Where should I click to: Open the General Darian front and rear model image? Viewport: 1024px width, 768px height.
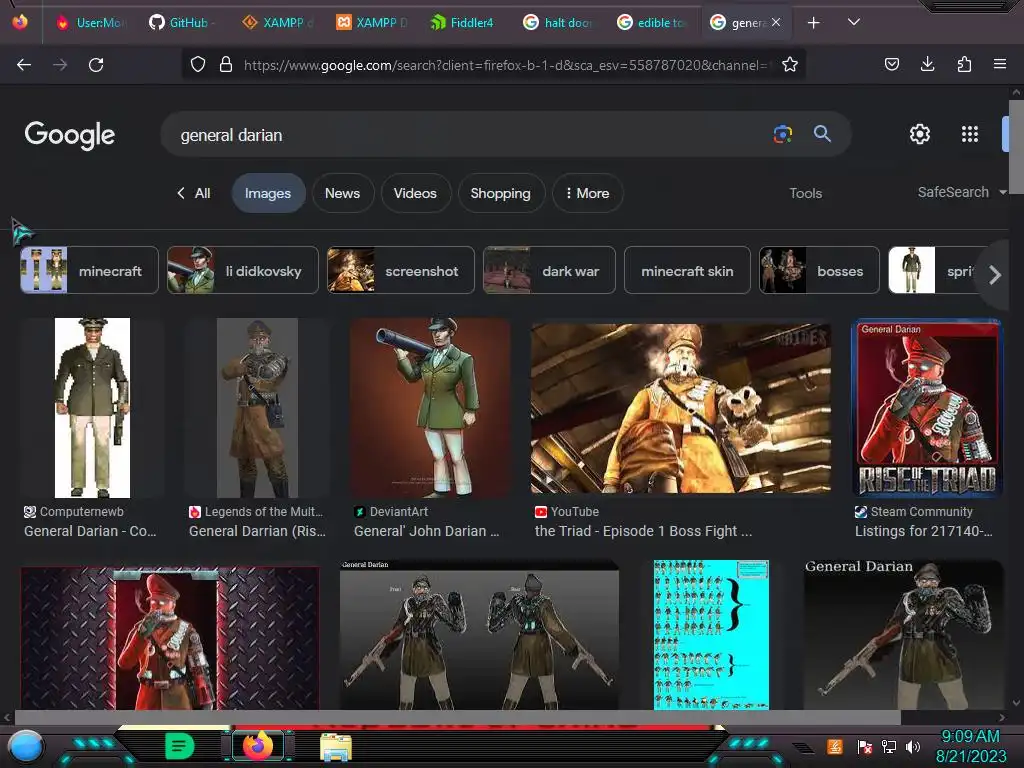click(x=479, y=634)
